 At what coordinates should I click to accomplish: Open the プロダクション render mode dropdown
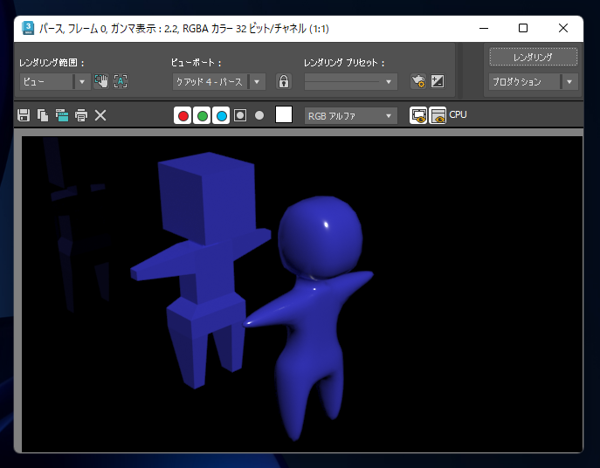[533, 82]
